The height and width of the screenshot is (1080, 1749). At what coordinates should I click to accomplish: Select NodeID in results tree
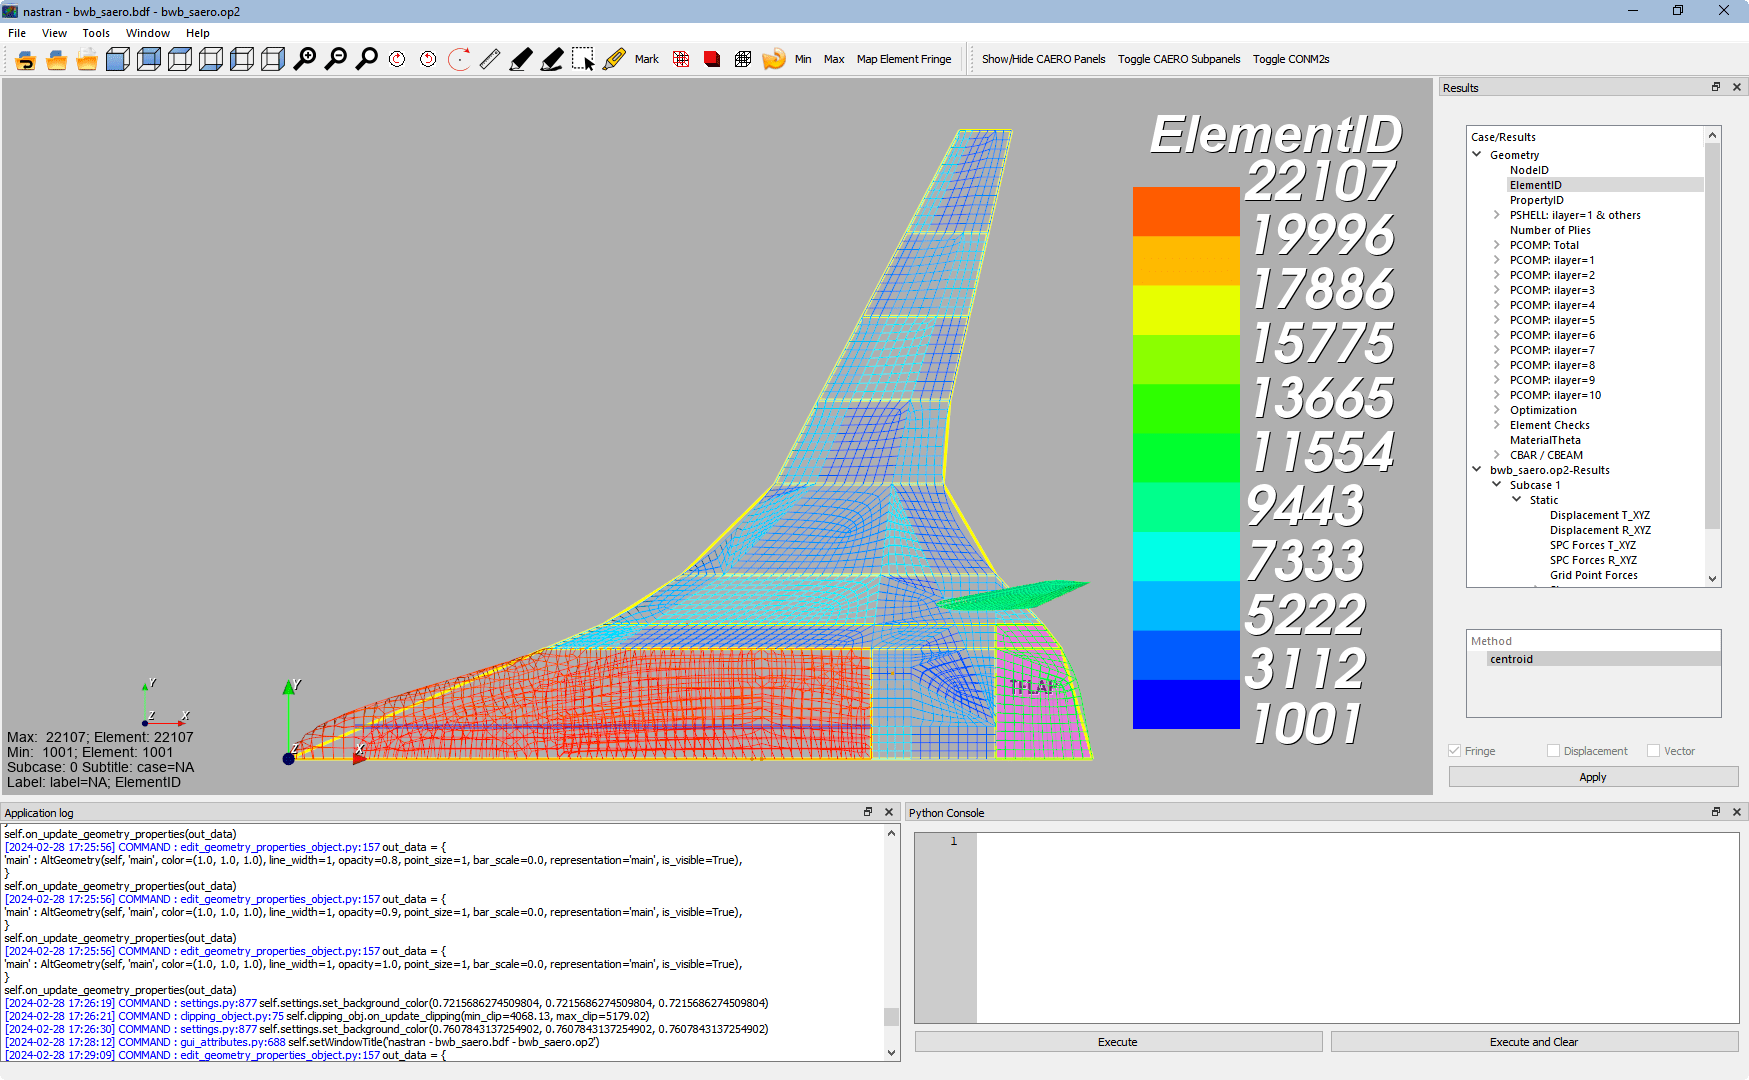pos(1529,170)
